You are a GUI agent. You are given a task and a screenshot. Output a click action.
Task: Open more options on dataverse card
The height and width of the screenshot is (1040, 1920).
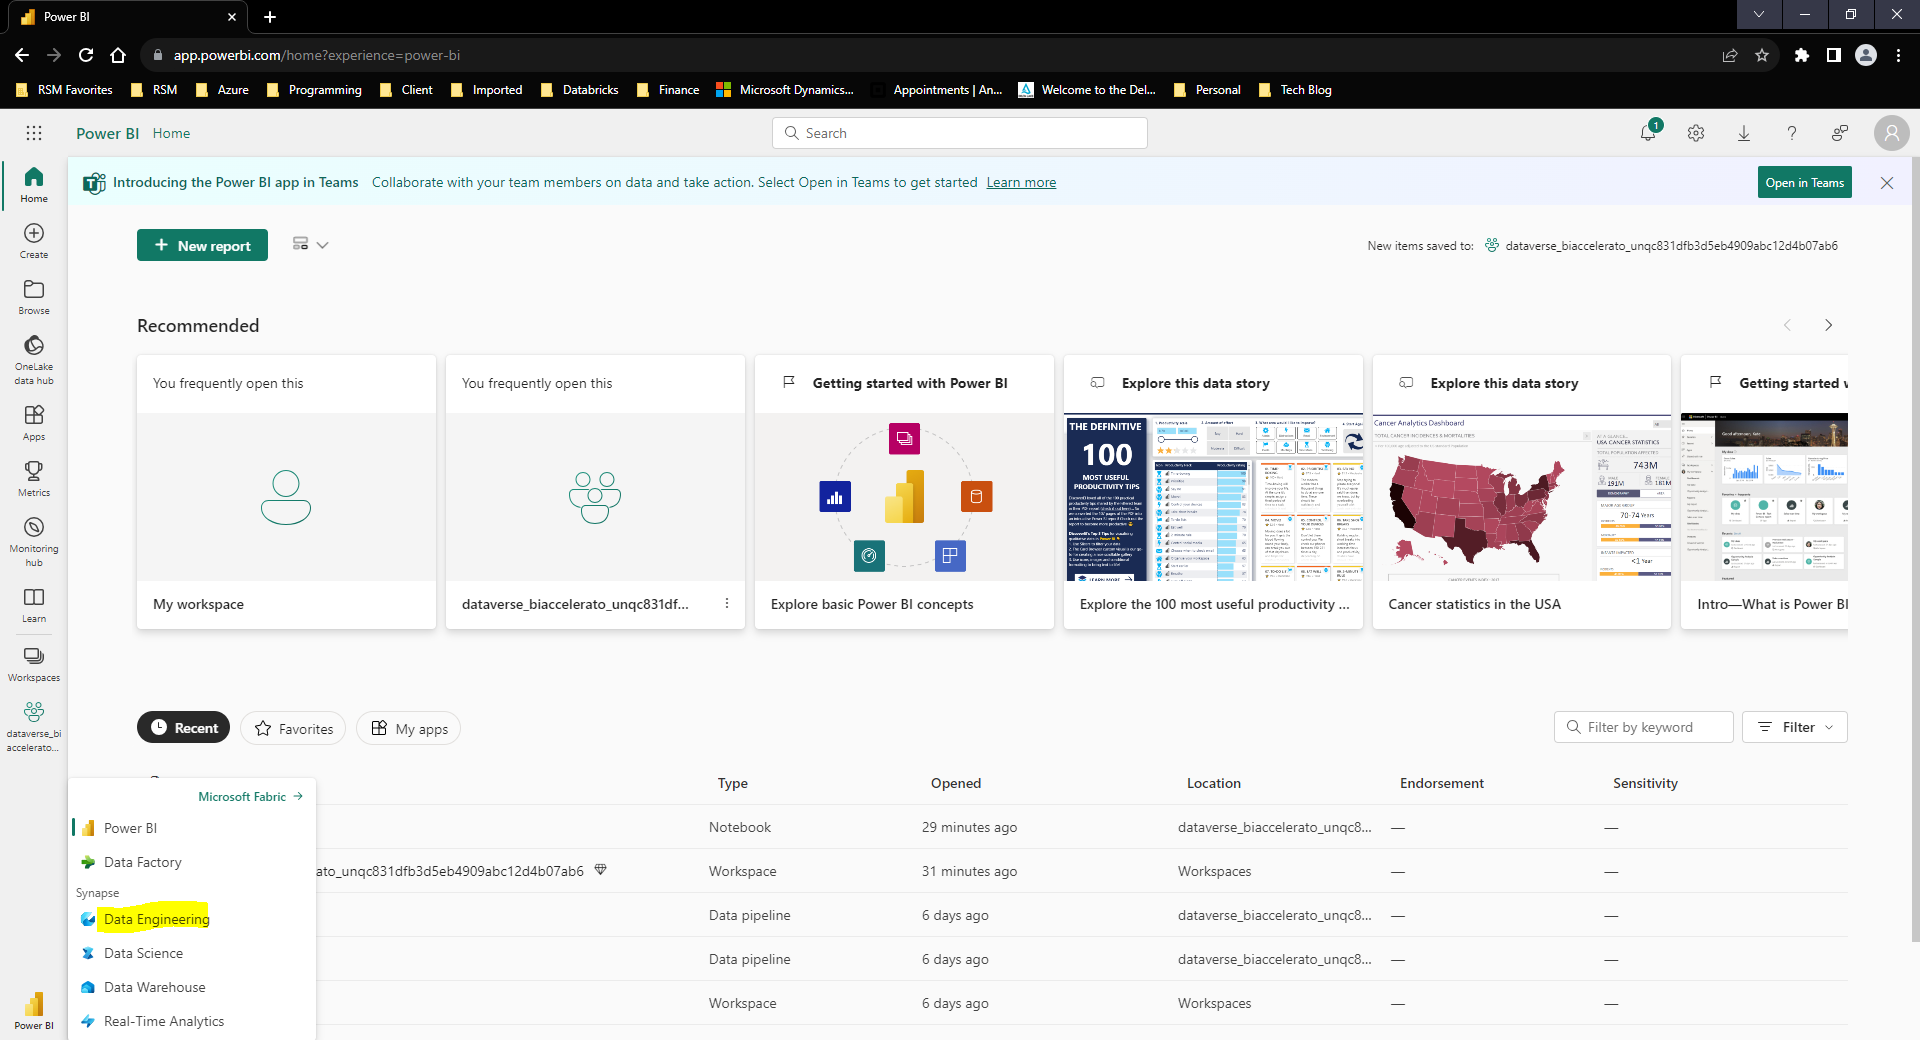pyautogui.click(x=727, y=604)
